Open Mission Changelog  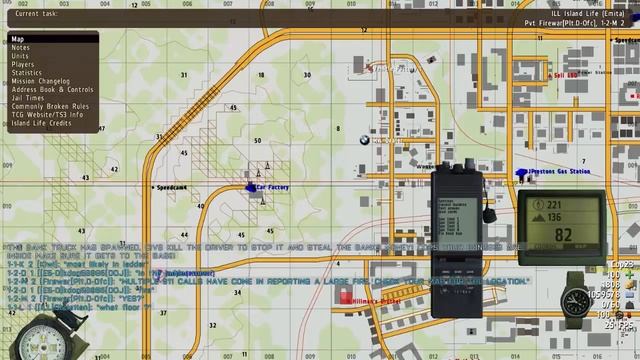tap(40, 81)
